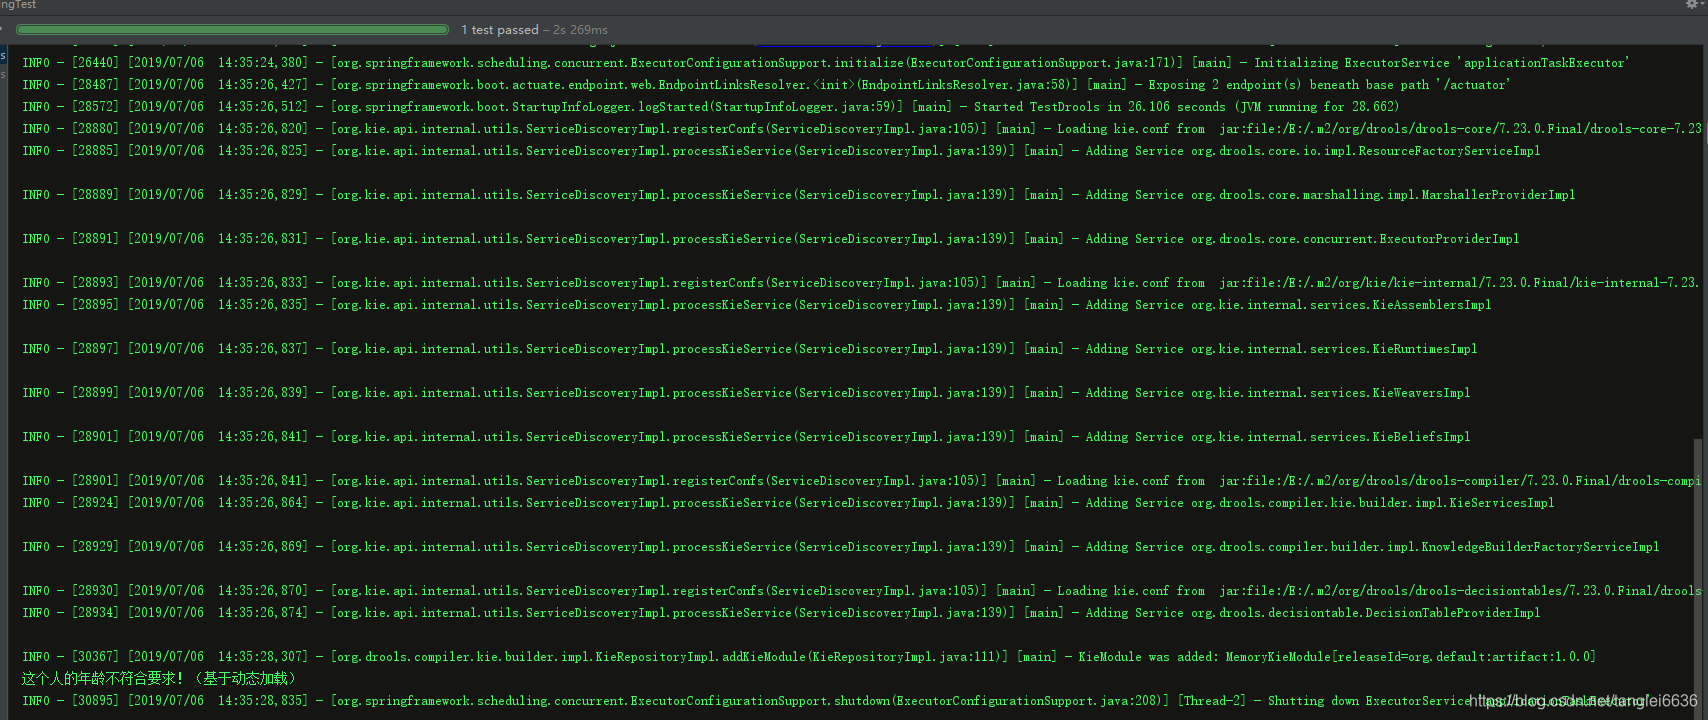Click the KieRuntimesImpl log entry
The height and width of the screenshot is (720, 1708).
click(750, 349)
